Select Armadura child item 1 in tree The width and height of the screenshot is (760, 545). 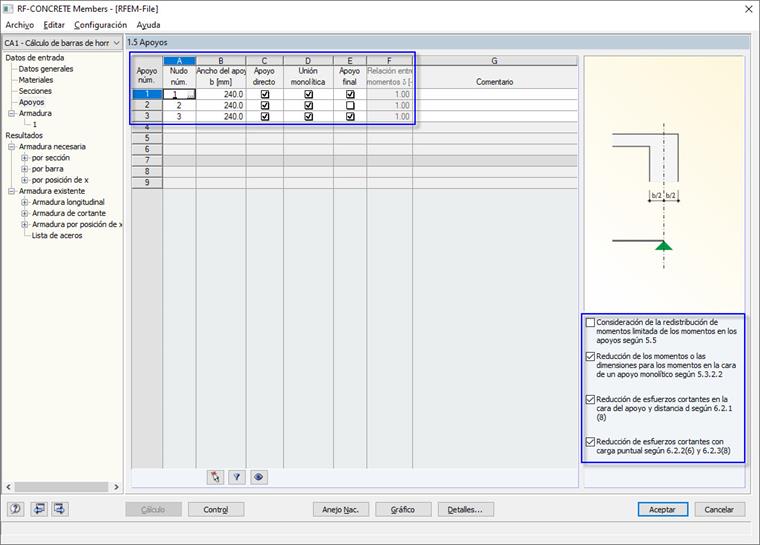coord(34,125)
